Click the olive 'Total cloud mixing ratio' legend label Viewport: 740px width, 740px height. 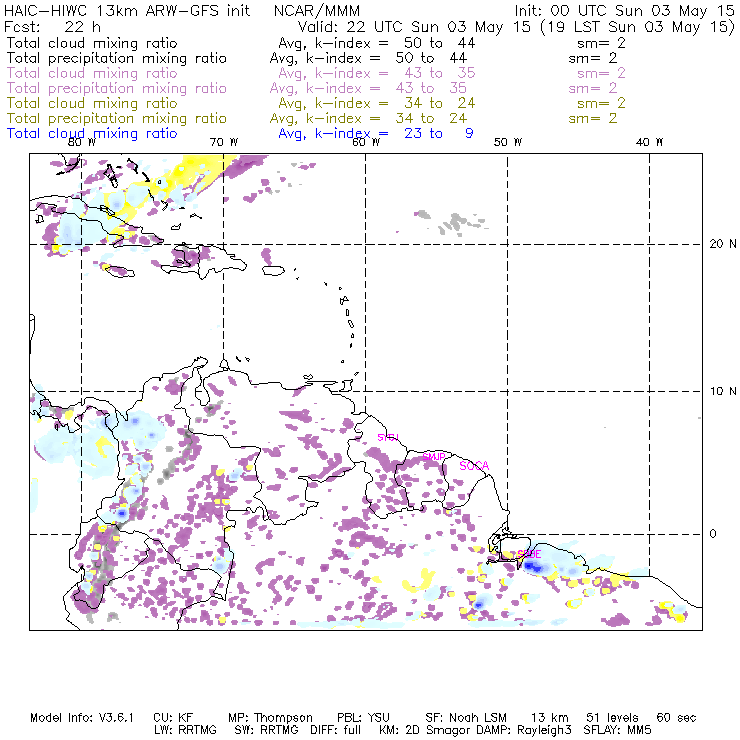click(x=92, y=103)
